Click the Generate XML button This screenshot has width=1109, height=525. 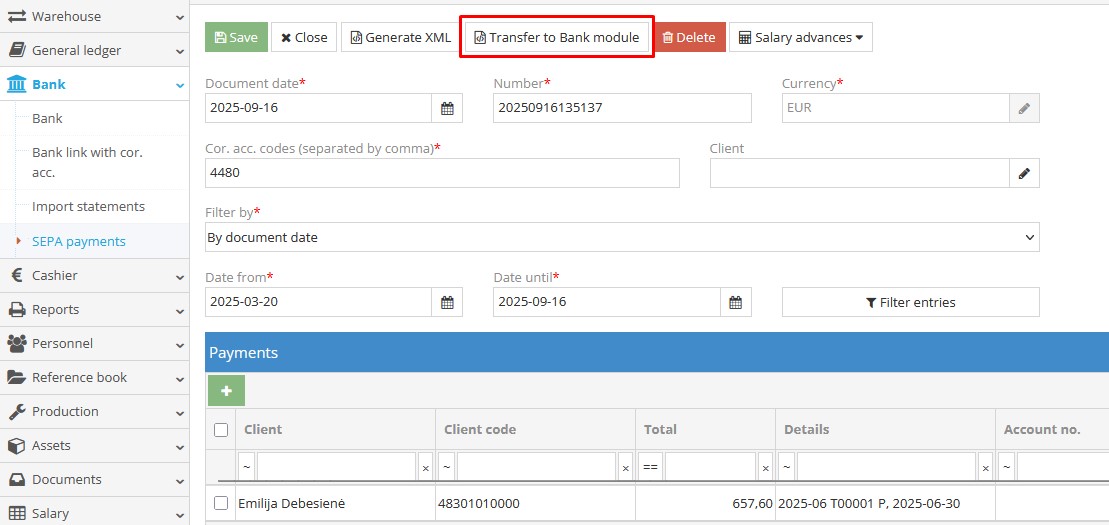pos(400,38)
